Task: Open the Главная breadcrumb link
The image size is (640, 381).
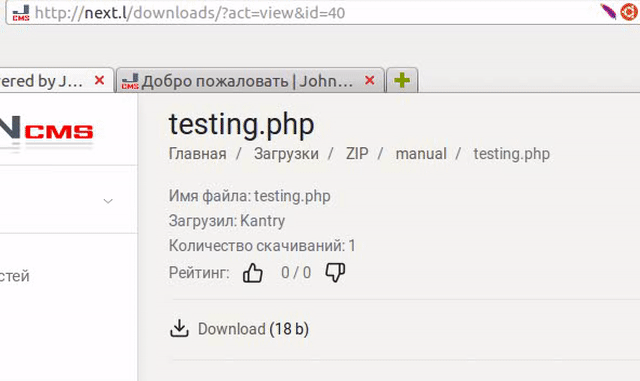Action: [x=198, y=154]
